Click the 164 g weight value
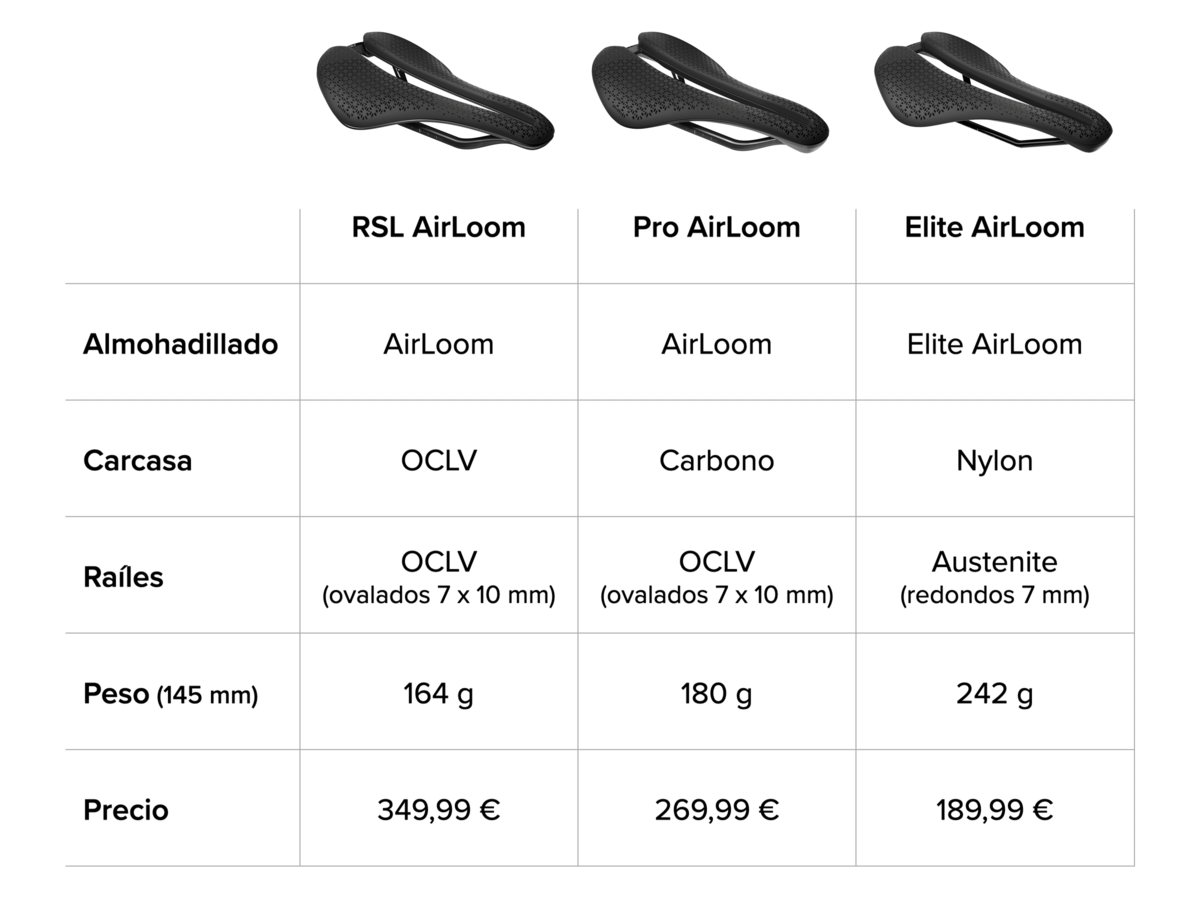Image resolution: width=1200 pixels, height=900 pixels. [x=438, y=694]
